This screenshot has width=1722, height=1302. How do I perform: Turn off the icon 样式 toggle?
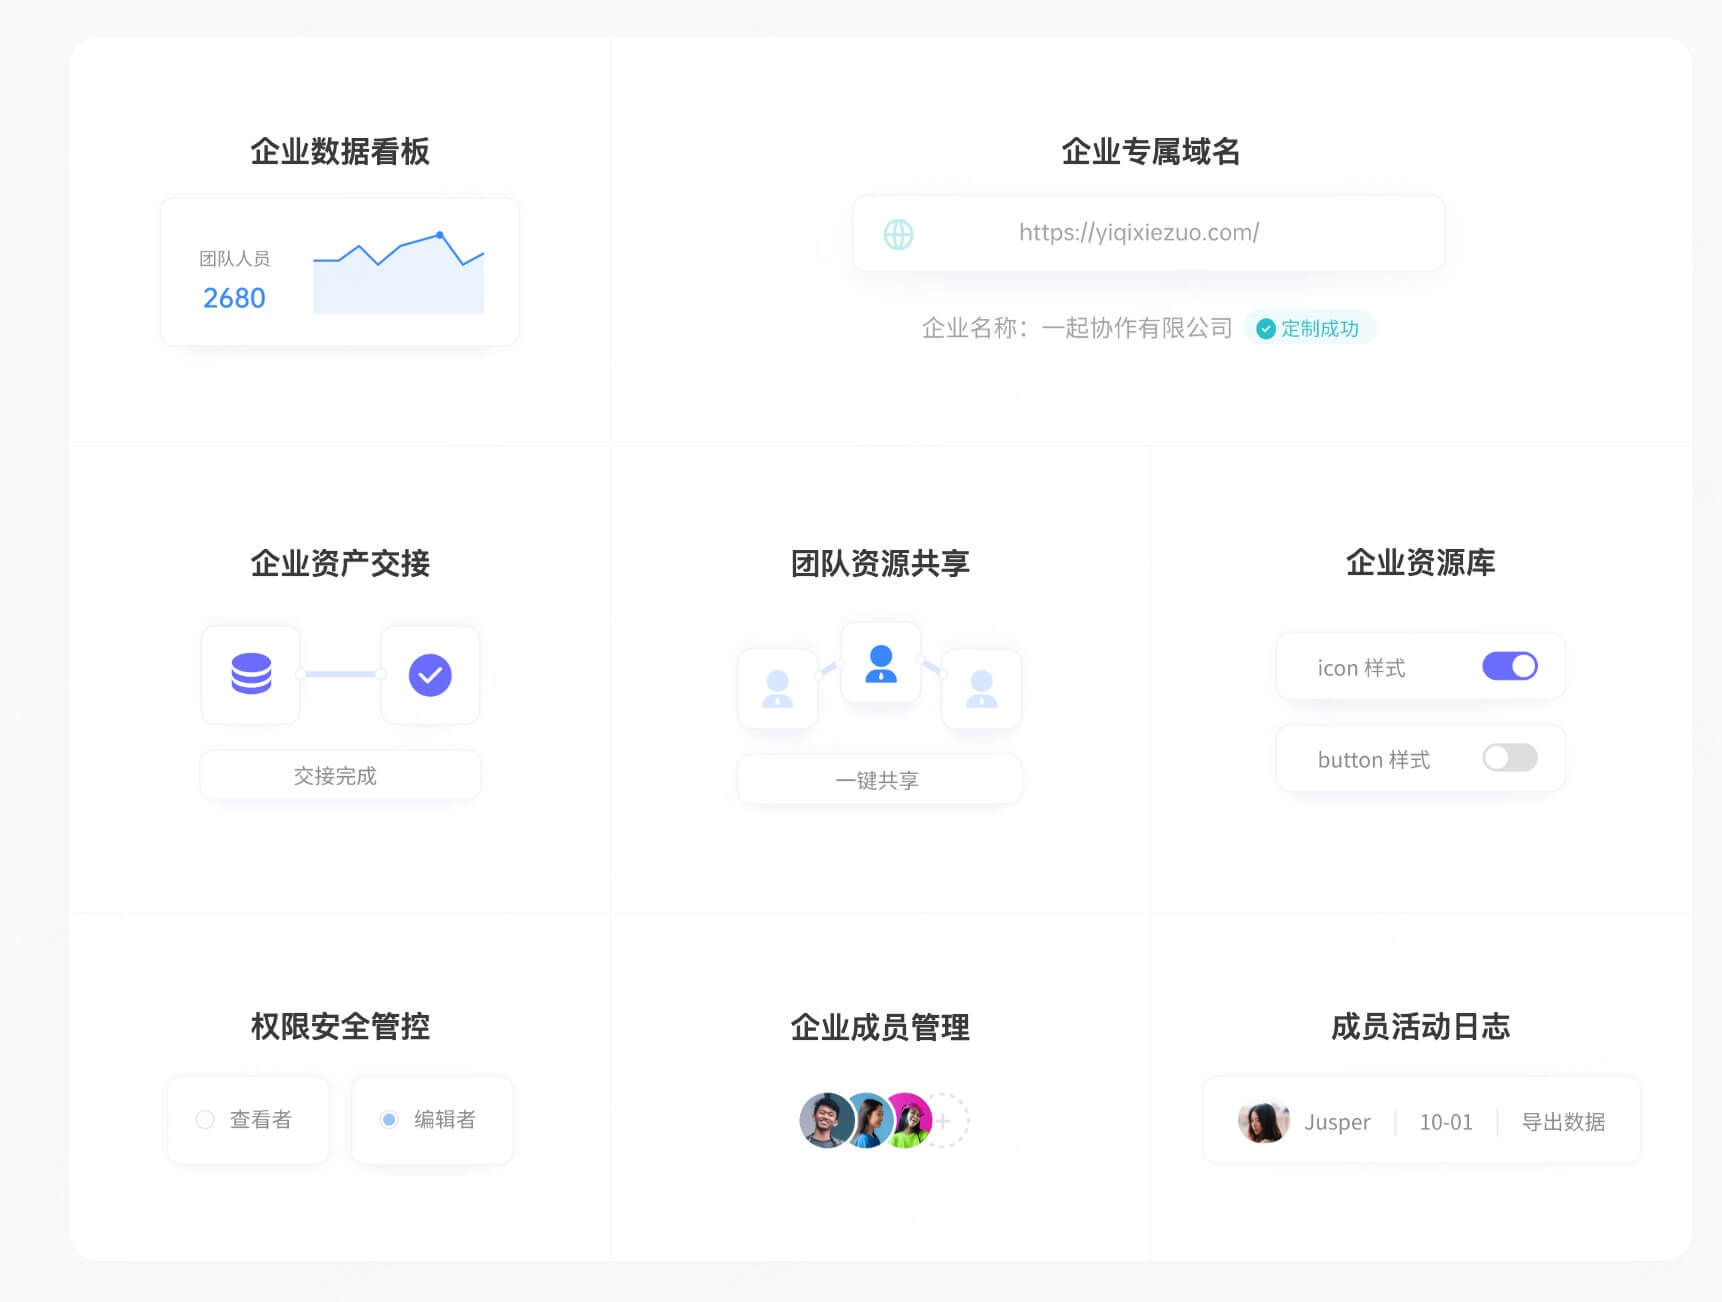point(1510,666)
